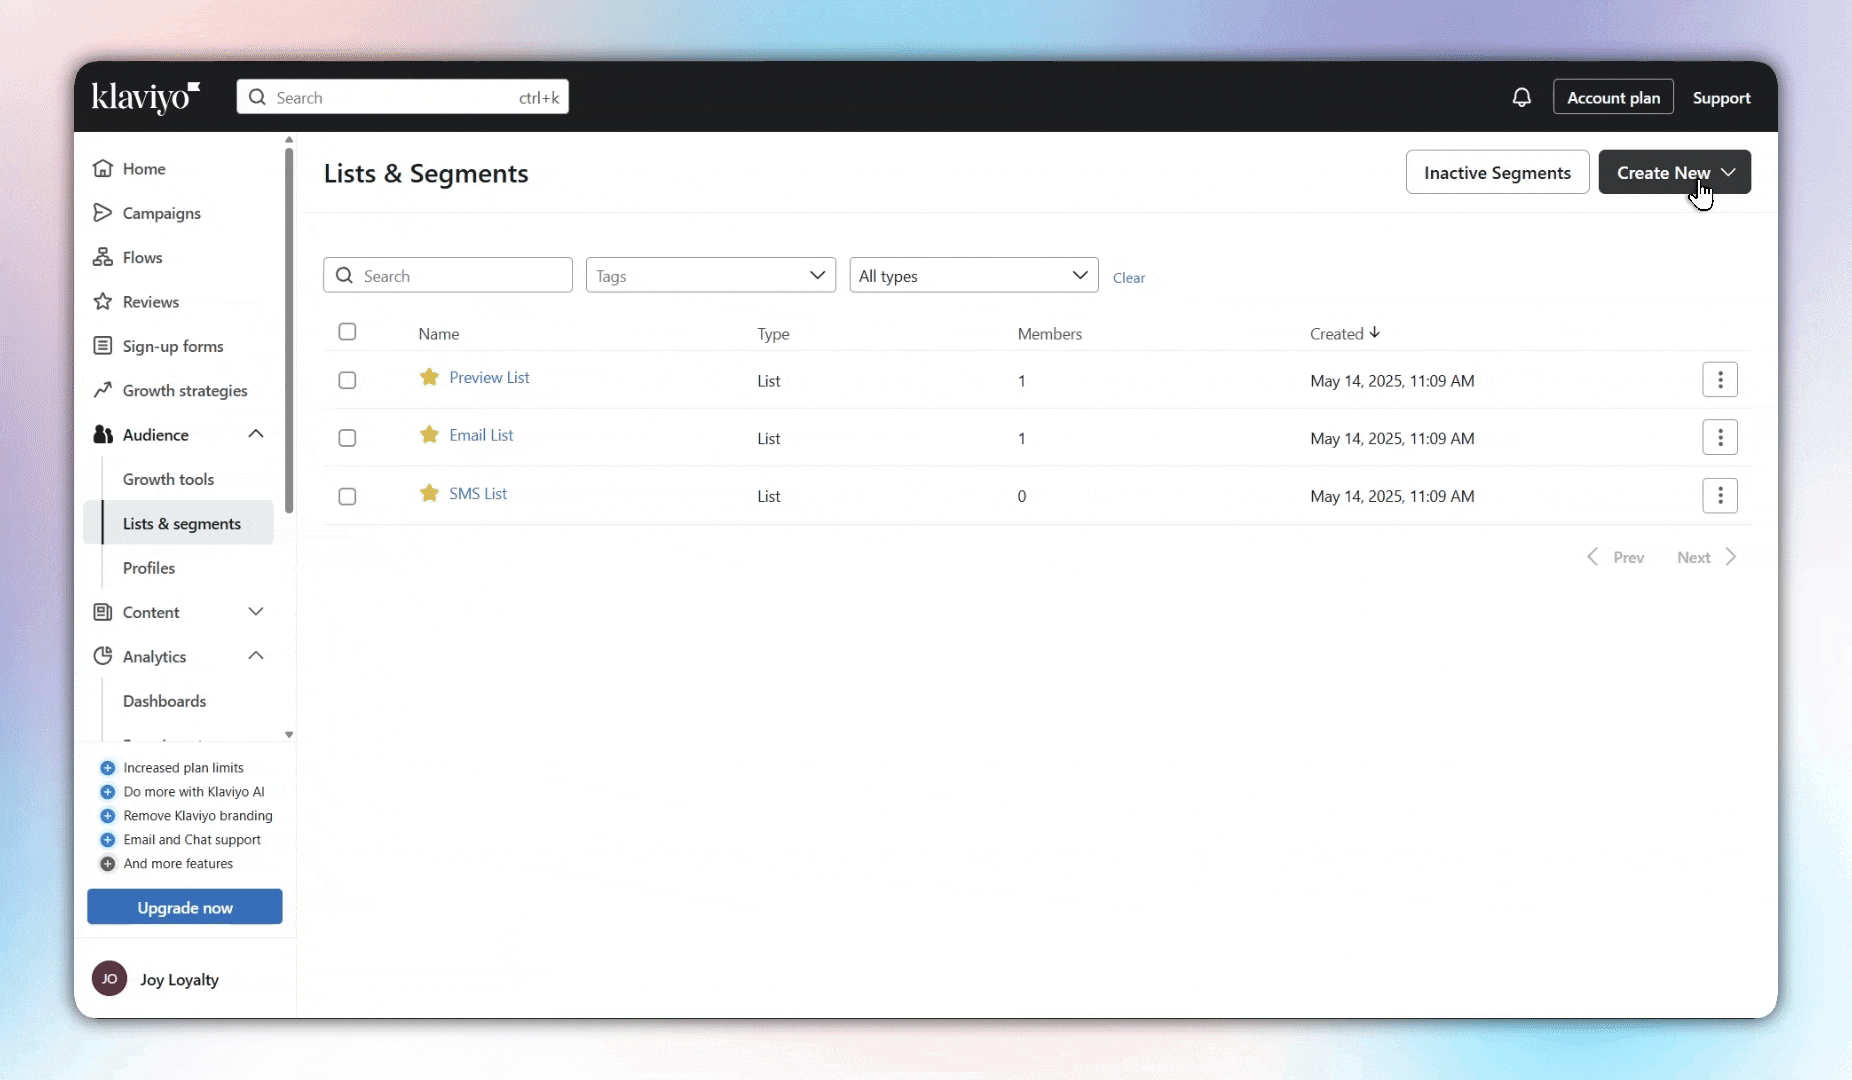The image size is (1852, 1080).
Task: Open the Tags filter dropdown
Action: pos(710,276)
